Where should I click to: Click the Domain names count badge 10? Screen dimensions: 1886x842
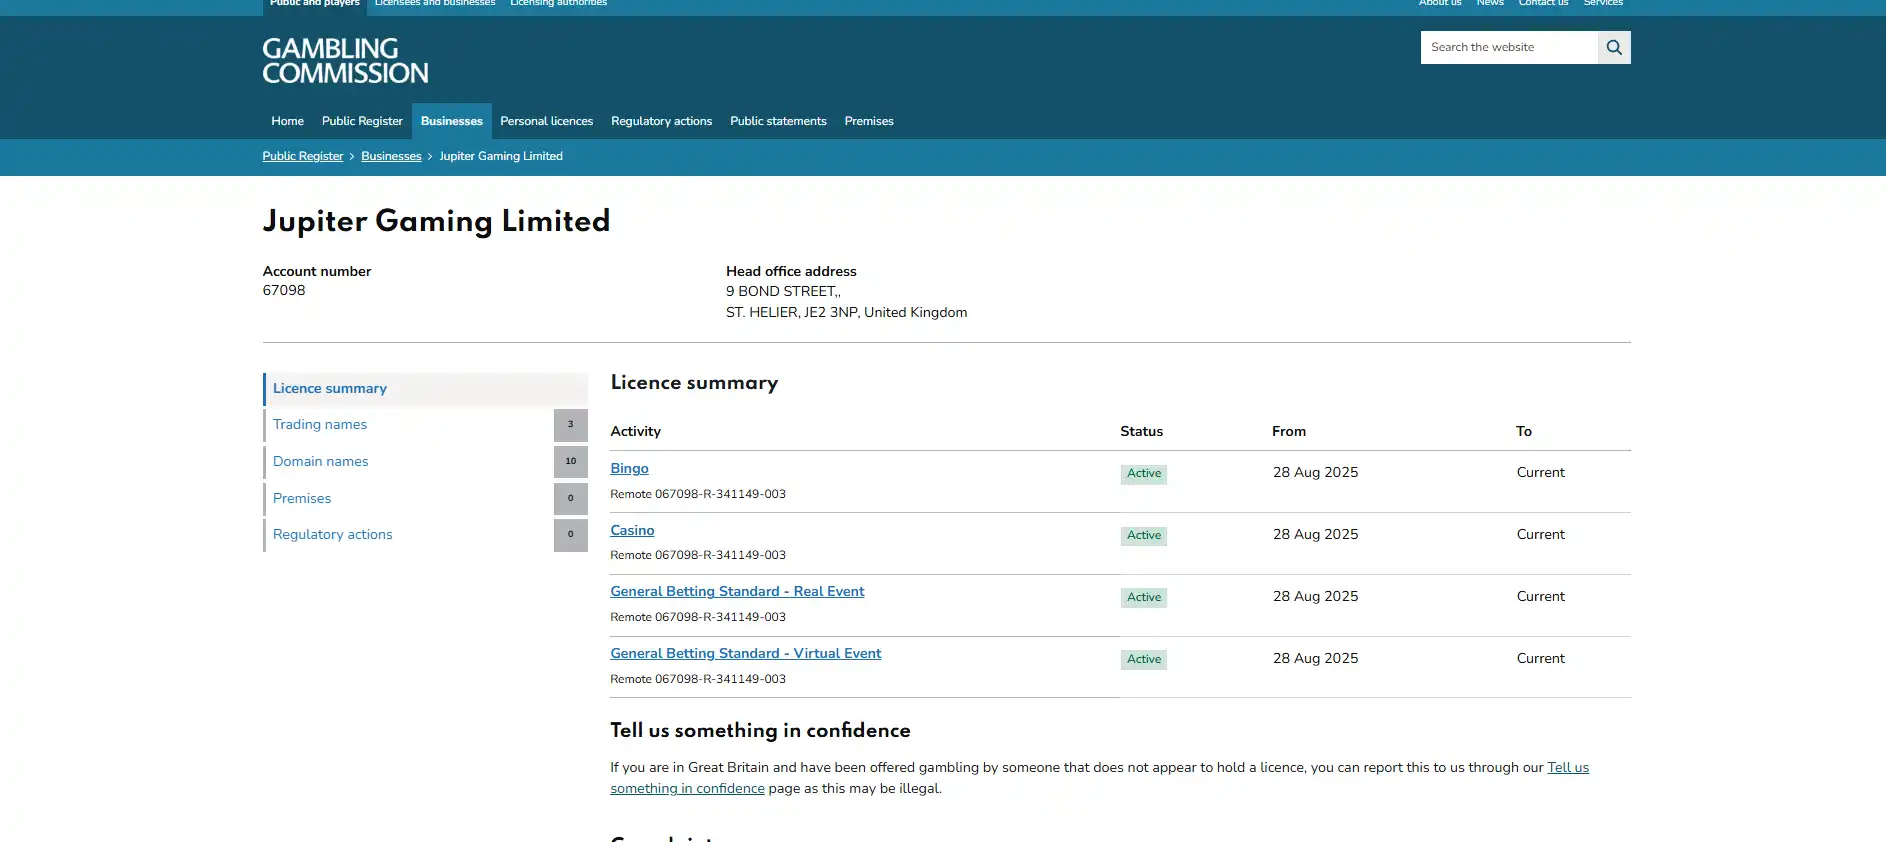click(x=571, y=461)
